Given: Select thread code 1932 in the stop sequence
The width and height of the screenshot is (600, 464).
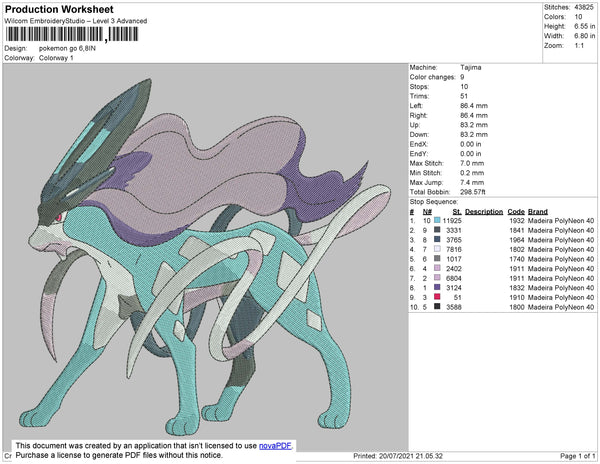Looking at the screenshot, I should click(517, 221).
